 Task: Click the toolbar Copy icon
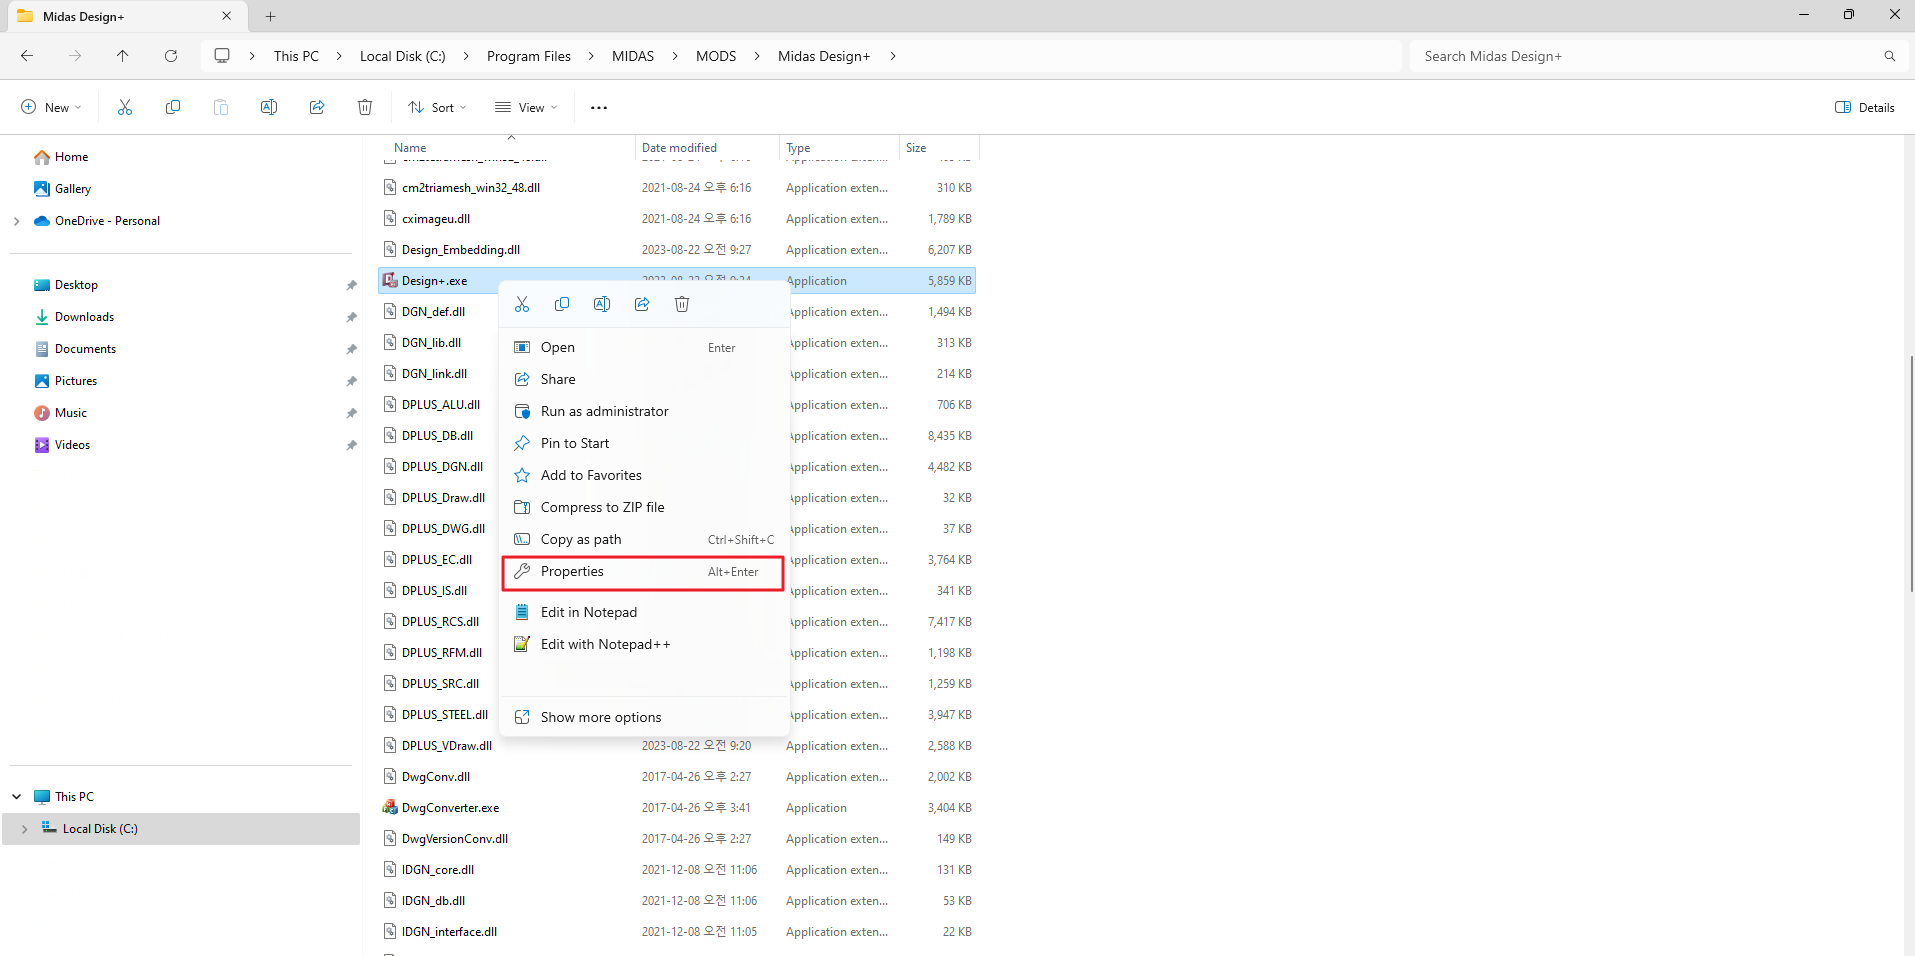(173, 107)
